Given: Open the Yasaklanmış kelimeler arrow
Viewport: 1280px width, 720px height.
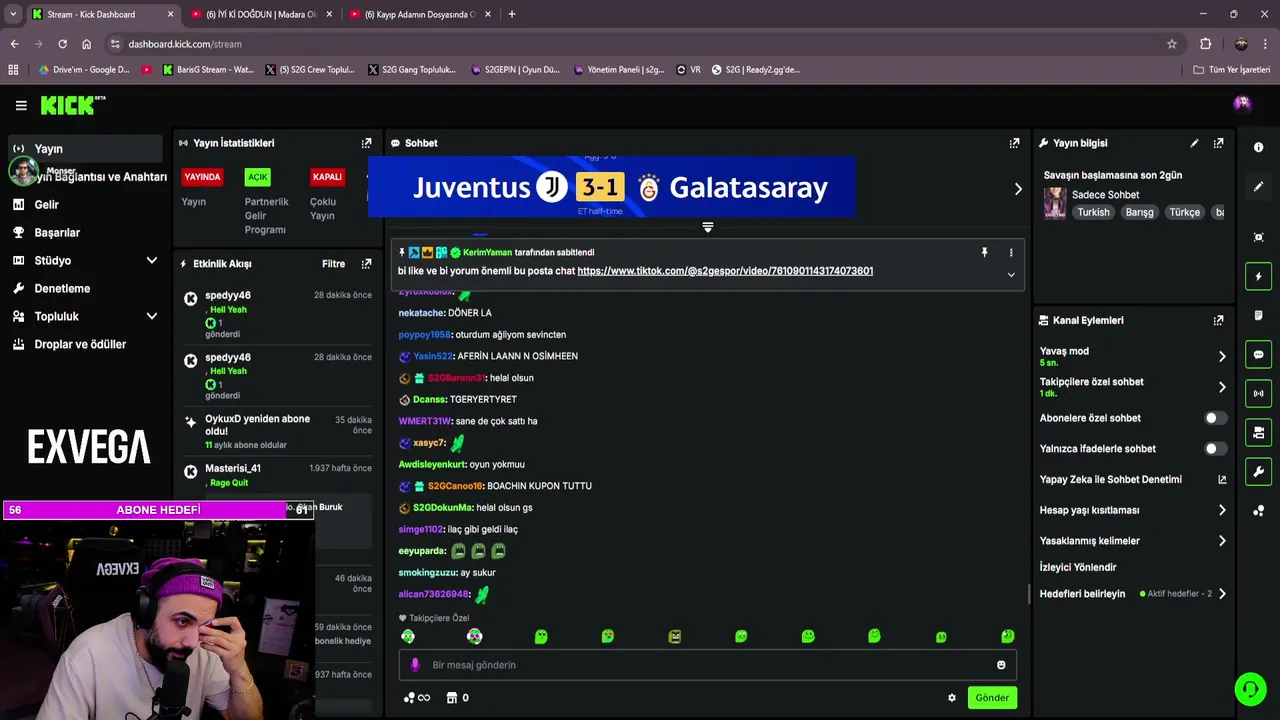Looking at the screenshot, I should [x=1222, y=541].
